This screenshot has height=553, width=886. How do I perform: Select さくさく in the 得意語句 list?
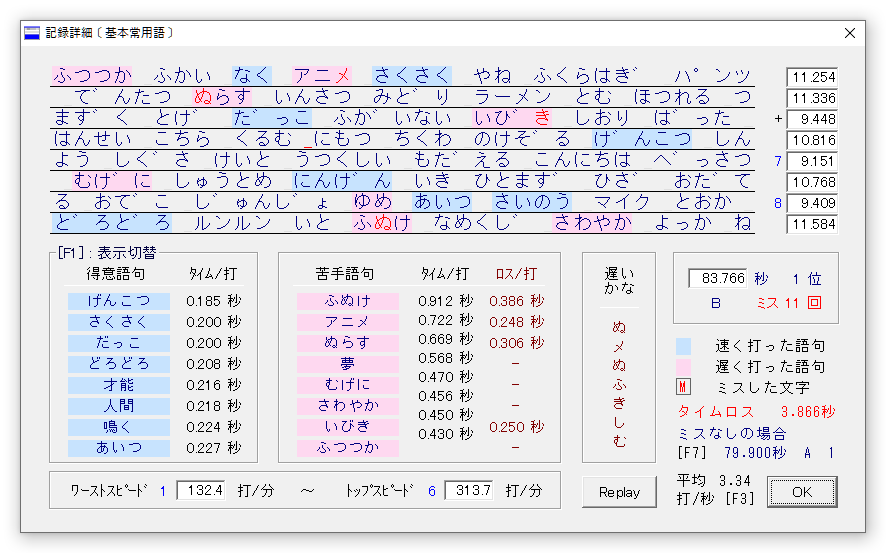click(x=119, y=322)
